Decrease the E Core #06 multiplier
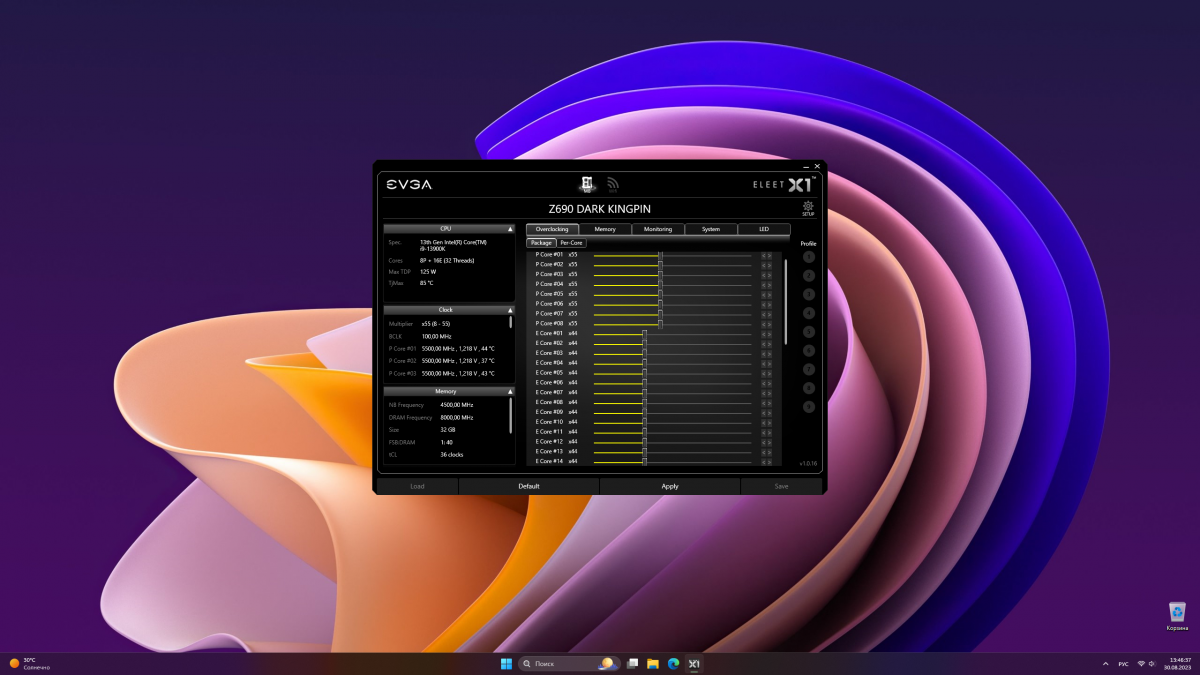1200x675 pixels. tap(763, 382)
